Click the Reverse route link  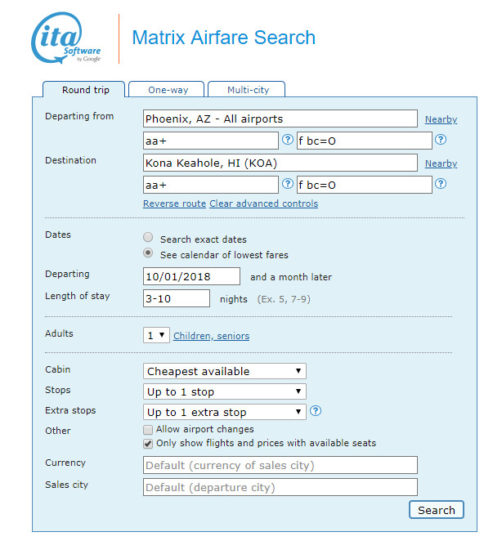click(x=174, y=204)
